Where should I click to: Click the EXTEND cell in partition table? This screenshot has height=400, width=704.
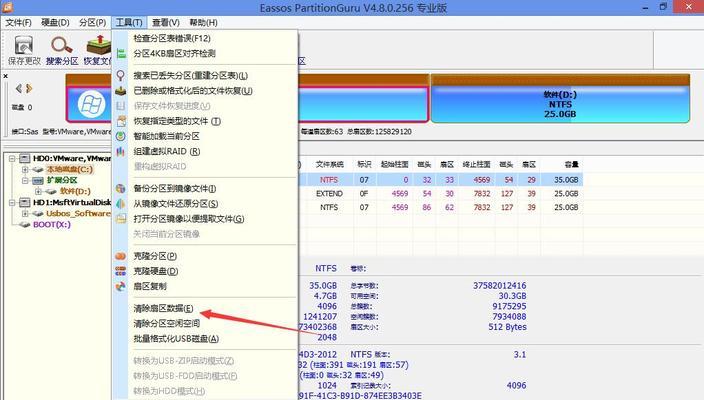click(x=329, y=193)
